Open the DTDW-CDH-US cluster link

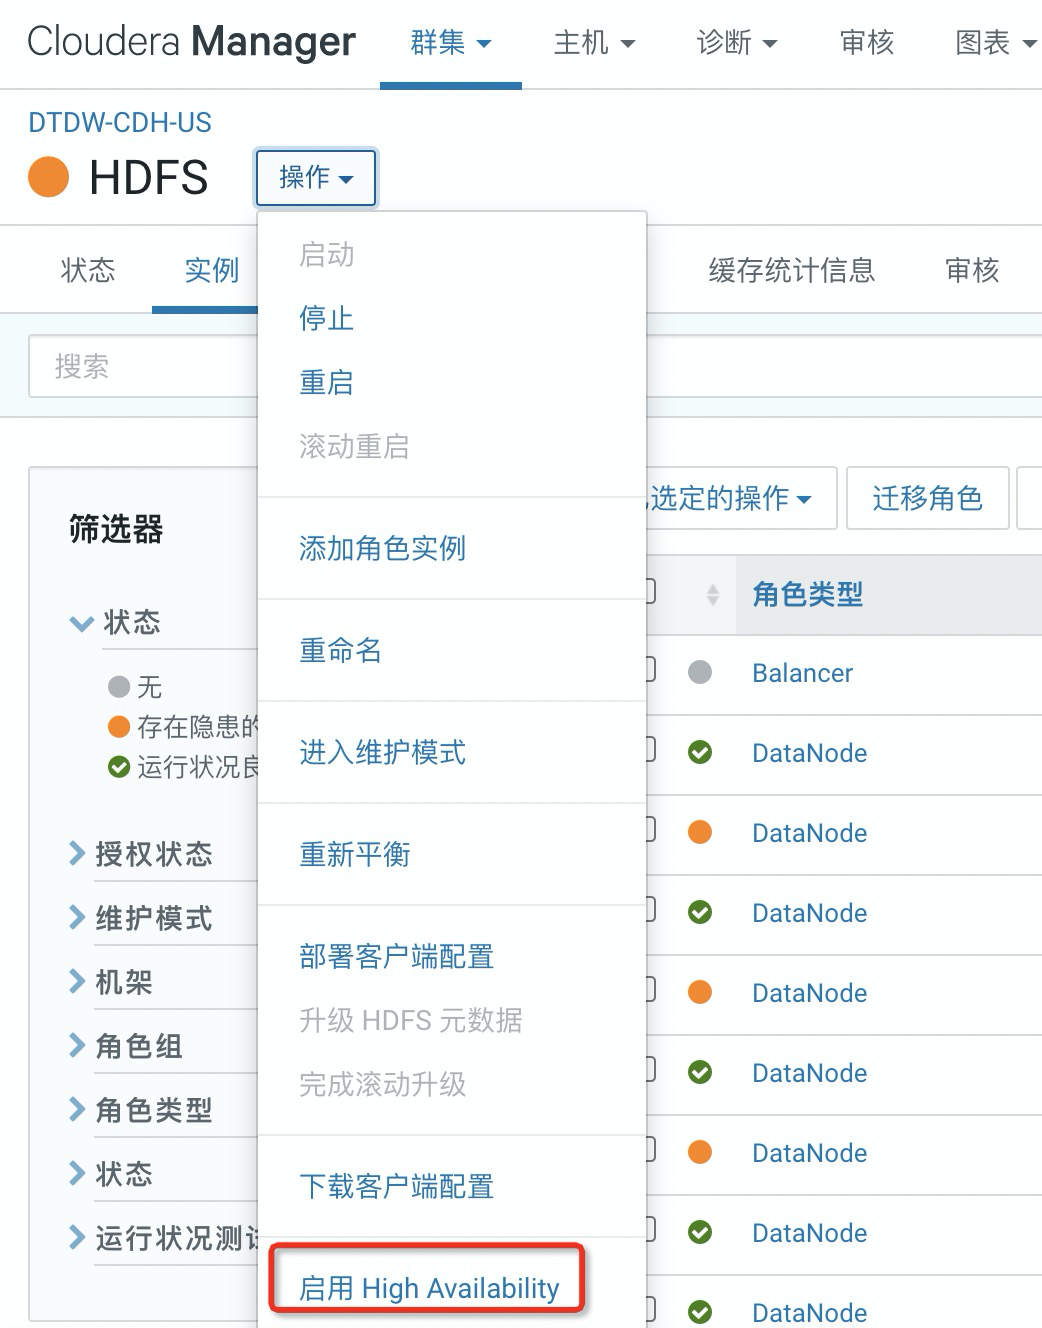click(x=120, y=123)
